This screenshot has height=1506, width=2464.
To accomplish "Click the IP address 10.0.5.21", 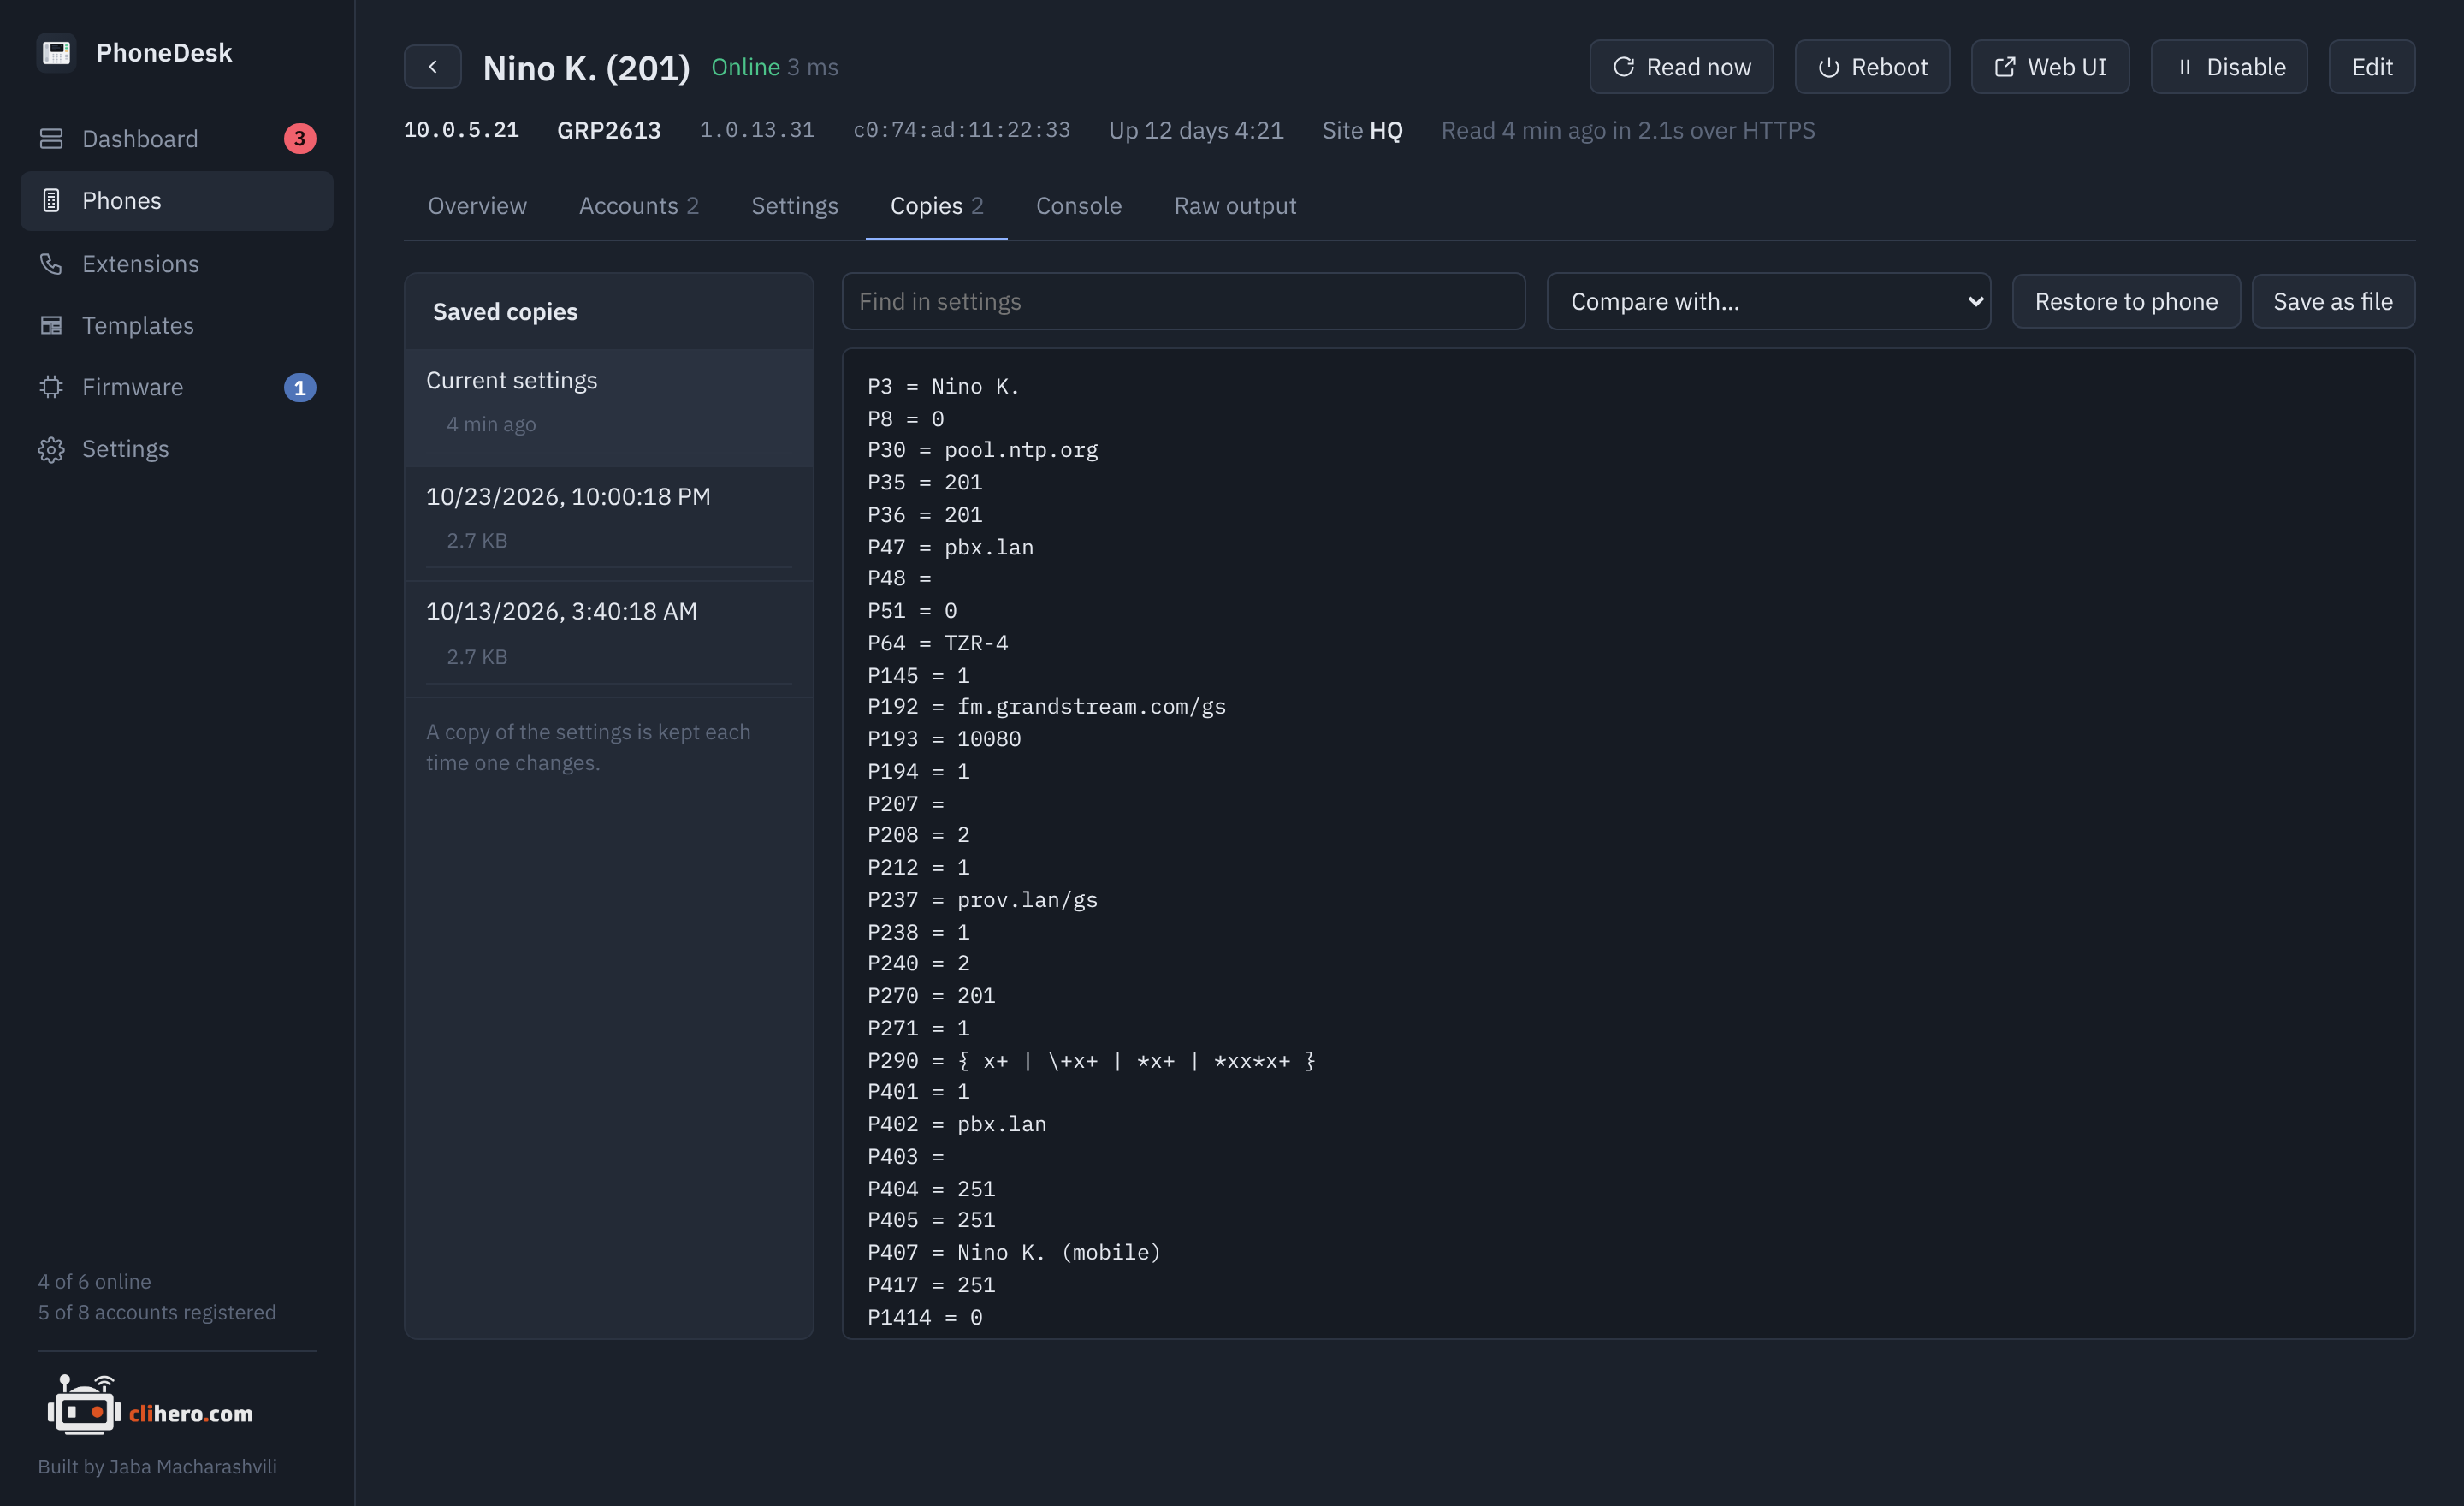I will pyautogui.click(x=461, y=131).
